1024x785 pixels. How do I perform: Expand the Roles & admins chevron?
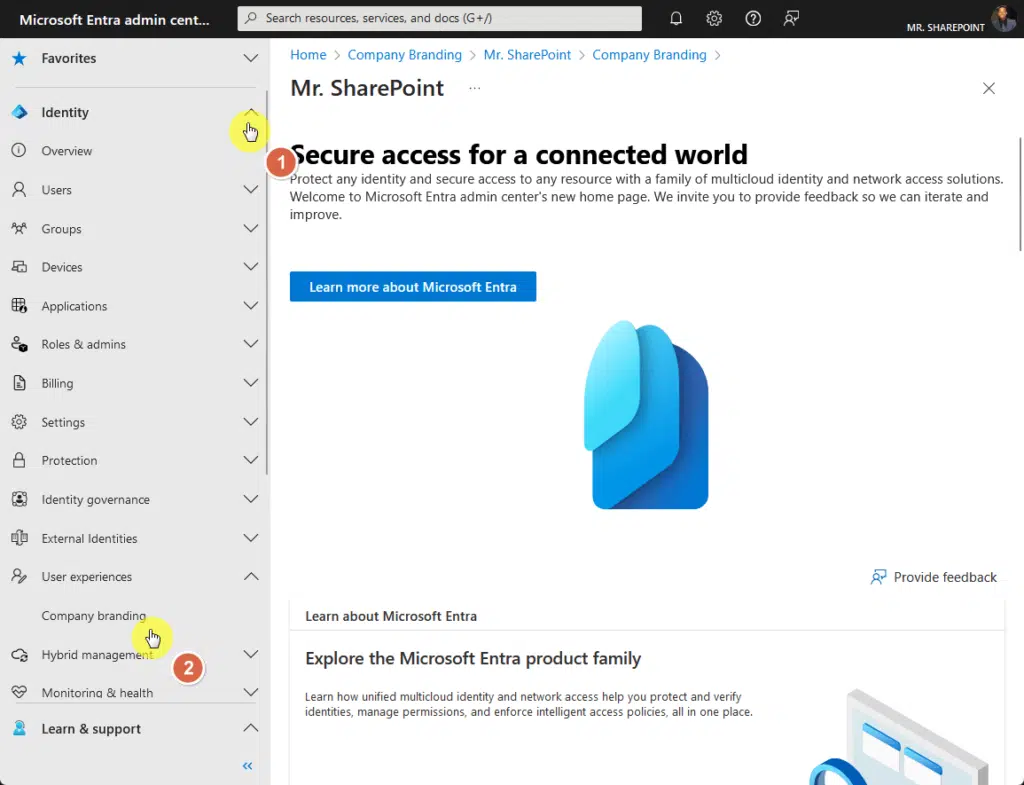click(x=251, y=344)
